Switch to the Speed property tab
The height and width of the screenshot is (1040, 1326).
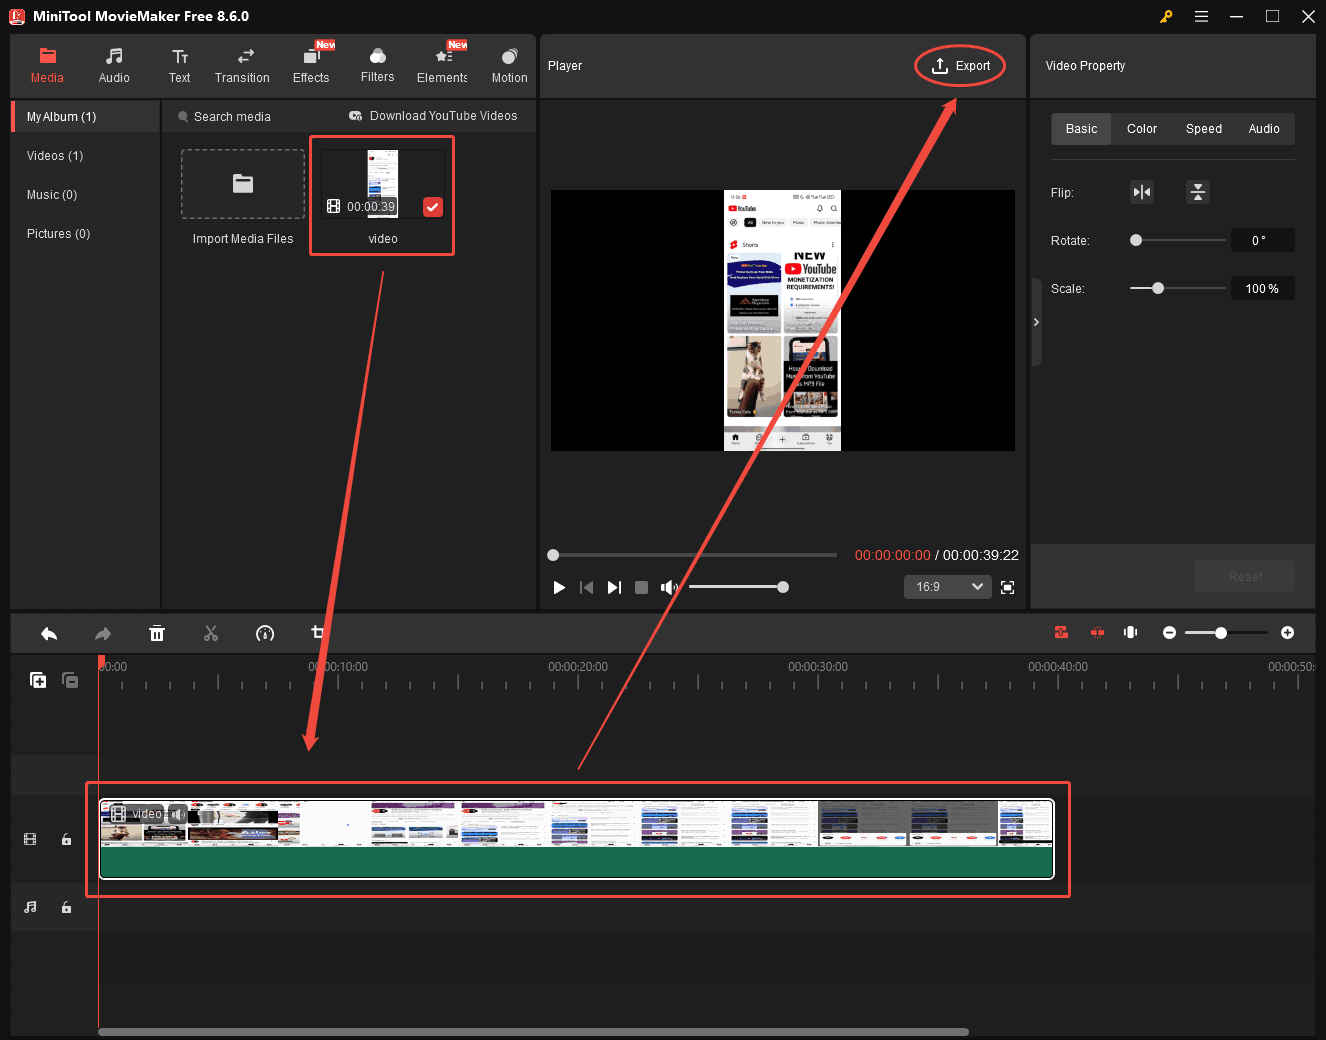coord(1204,129)
